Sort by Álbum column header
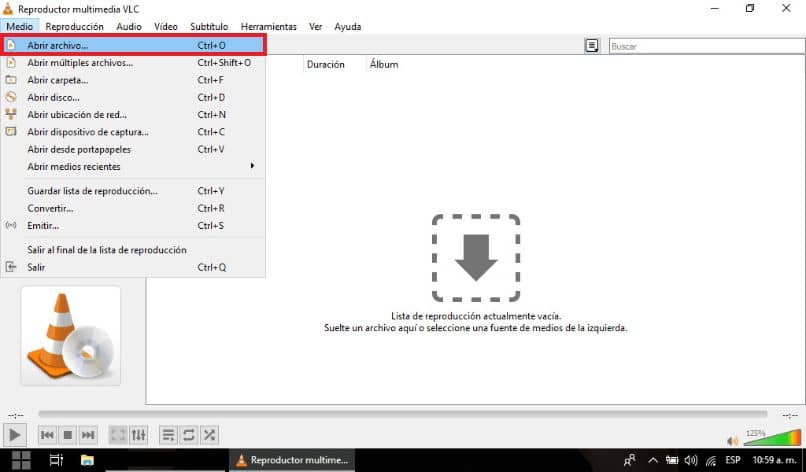The width and height of the screenshot is (806, 472). (x=384, y=64)
